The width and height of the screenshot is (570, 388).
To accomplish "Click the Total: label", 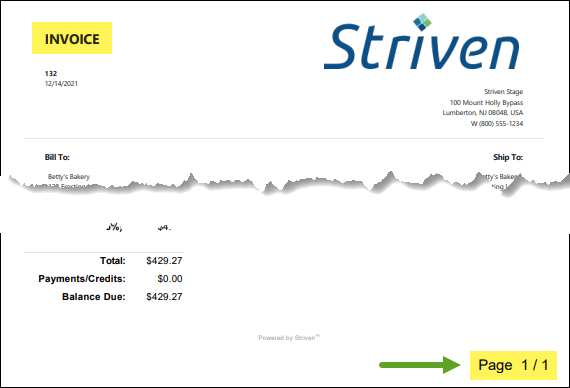I will coord(113,261).
